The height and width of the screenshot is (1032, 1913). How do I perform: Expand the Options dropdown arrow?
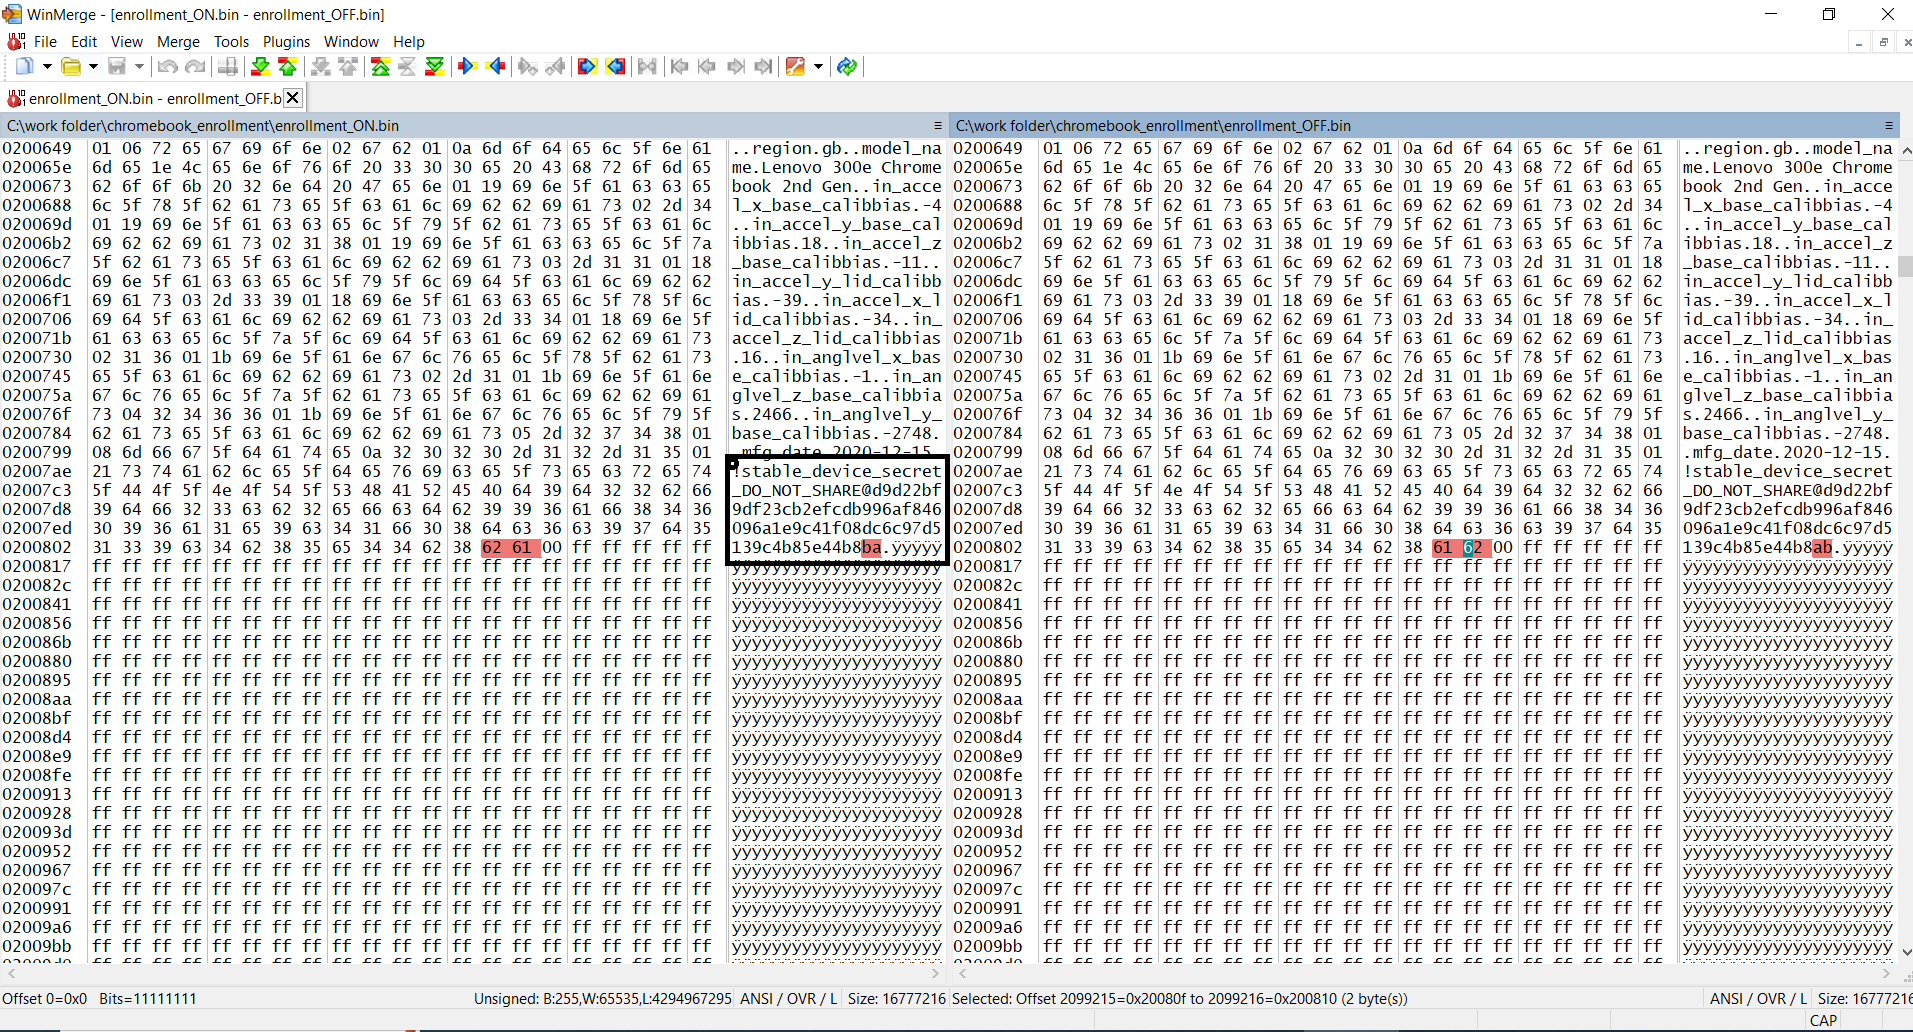pos(818,67)
